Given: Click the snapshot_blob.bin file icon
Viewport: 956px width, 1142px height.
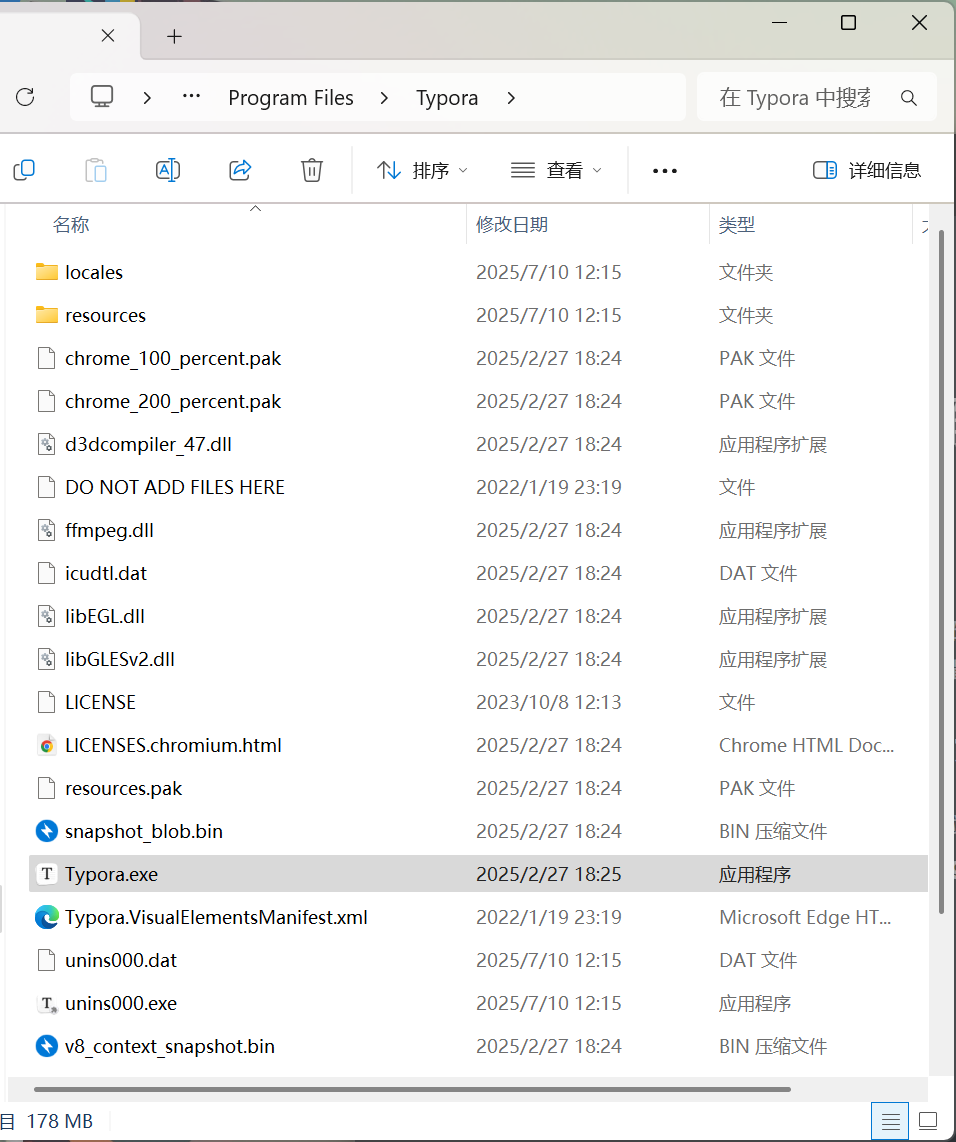Looking at the screenshot, I should (46, 831).
